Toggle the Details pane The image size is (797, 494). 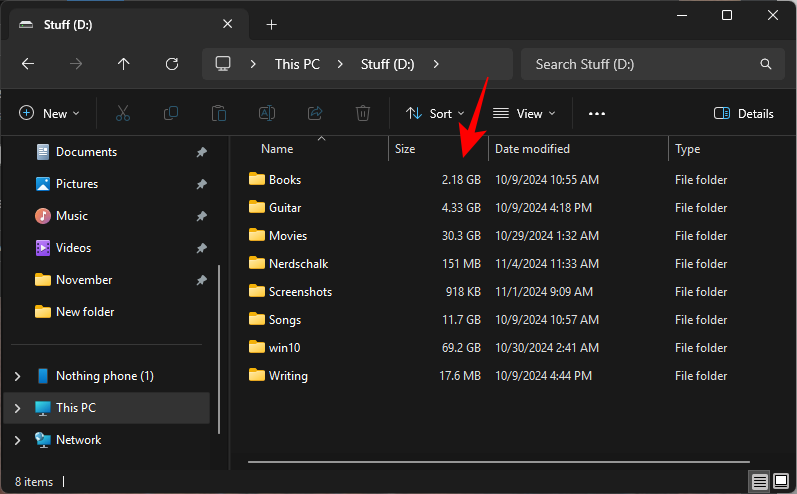744,114
